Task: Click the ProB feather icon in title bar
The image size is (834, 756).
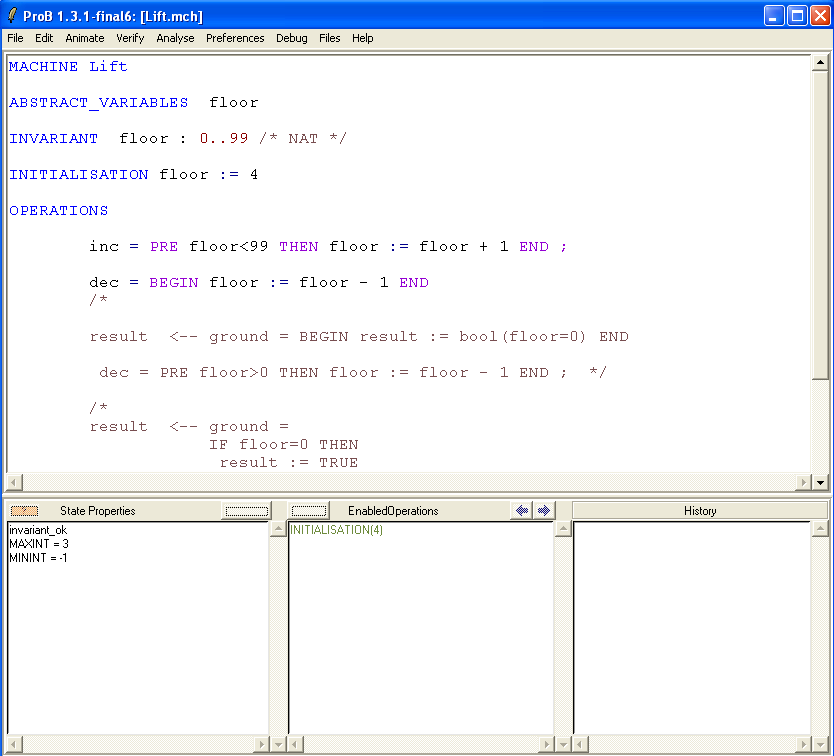Action: (11, 16)
